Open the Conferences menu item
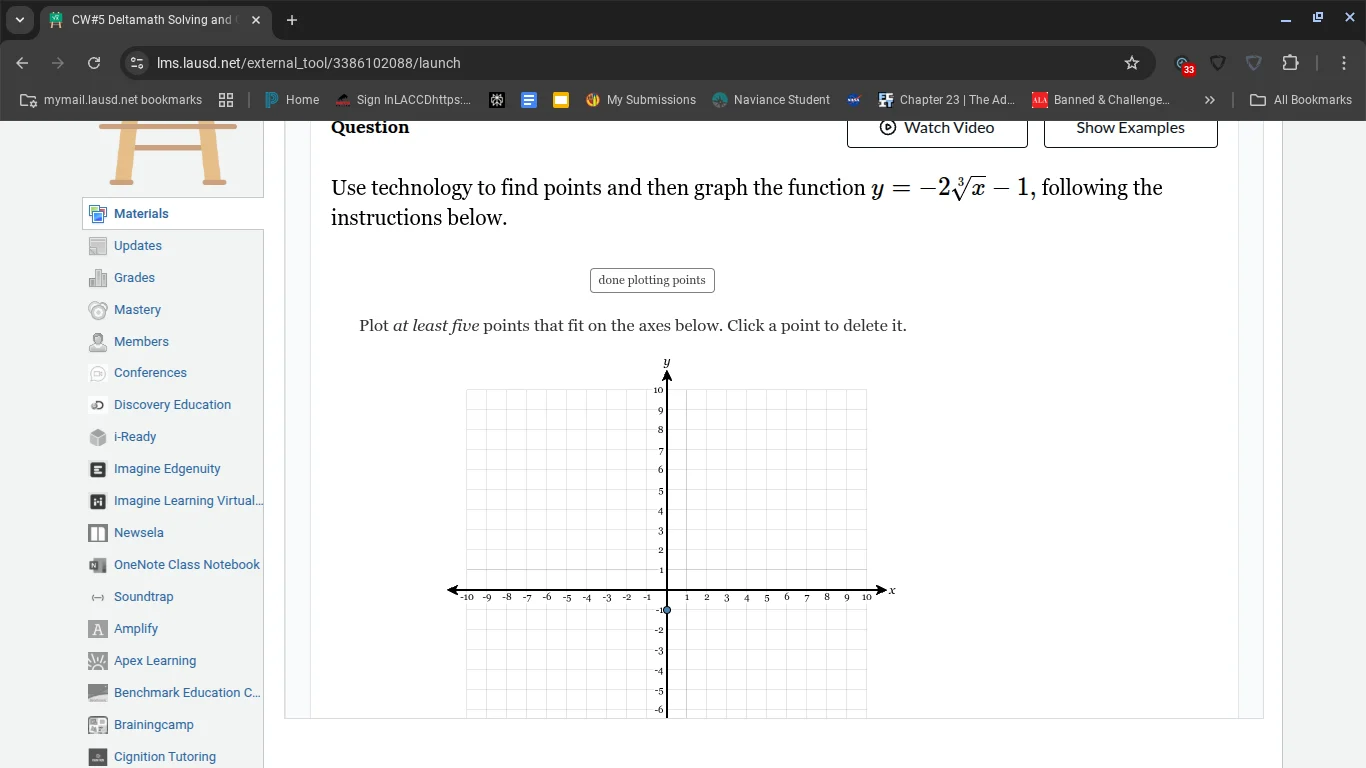Screen dimensions: 1366x768 149,372
